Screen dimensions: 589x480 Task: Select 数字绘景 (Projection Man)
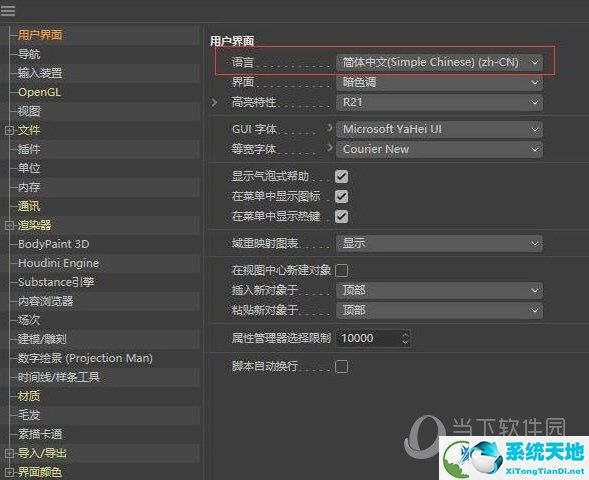85,358
